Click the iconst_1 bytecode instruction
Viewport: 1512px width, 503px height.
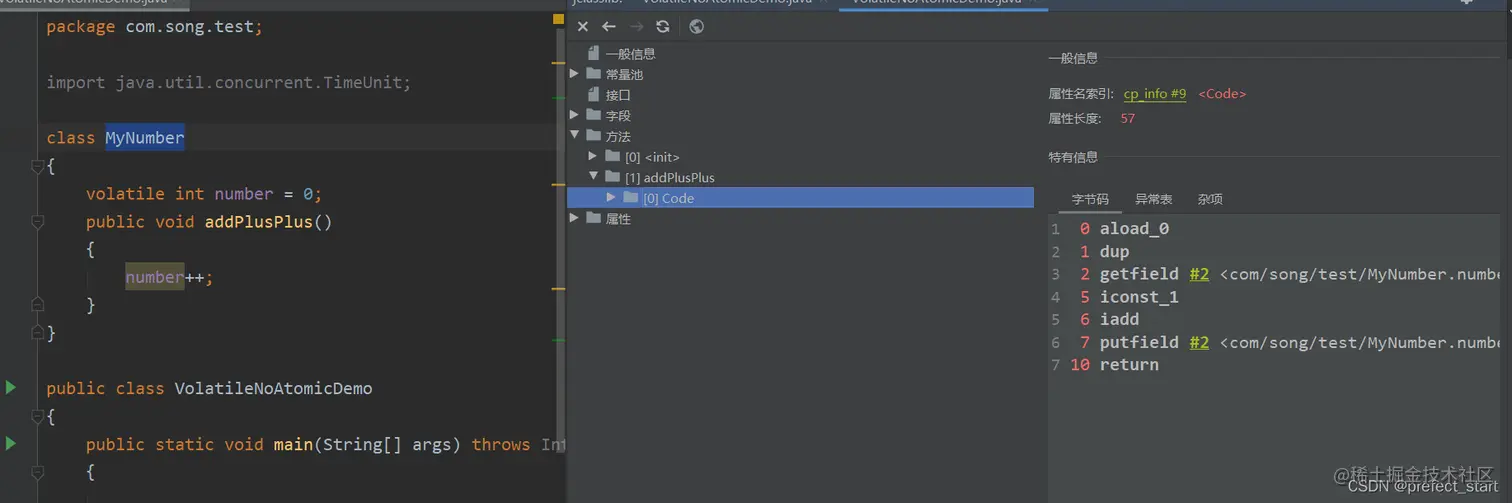click(1139, 297)
